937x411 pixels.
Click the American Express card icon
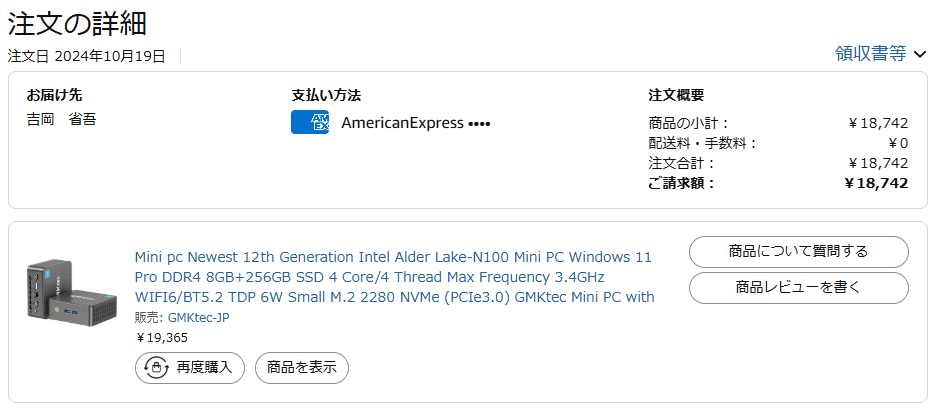click(x=310, y=123)
